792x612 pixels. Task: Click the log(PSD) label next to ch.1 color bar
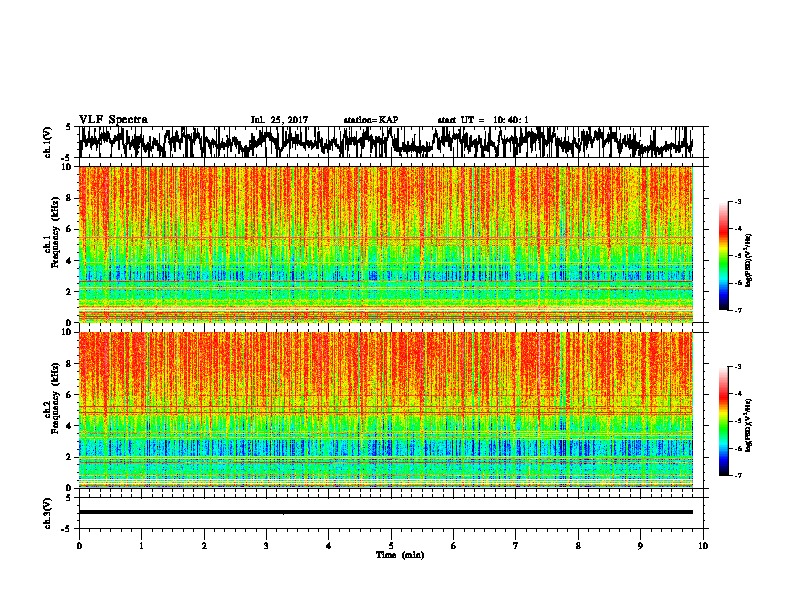(x=749, y=261)
